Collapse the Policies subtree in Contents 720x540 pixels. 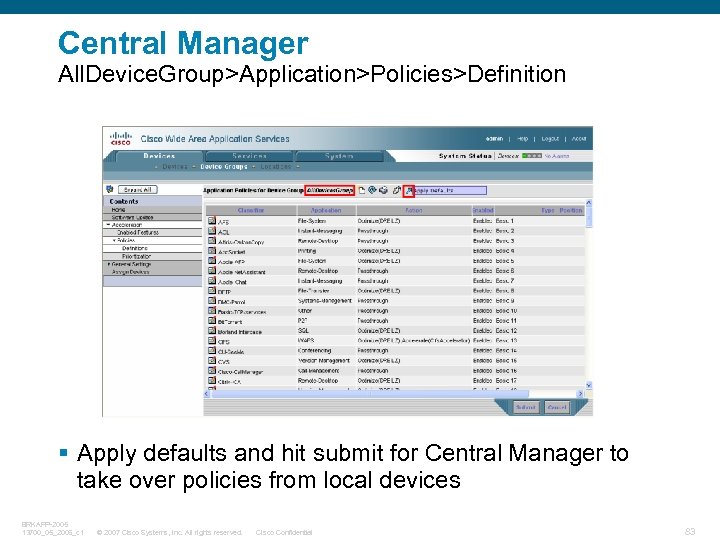click(114, 240)
